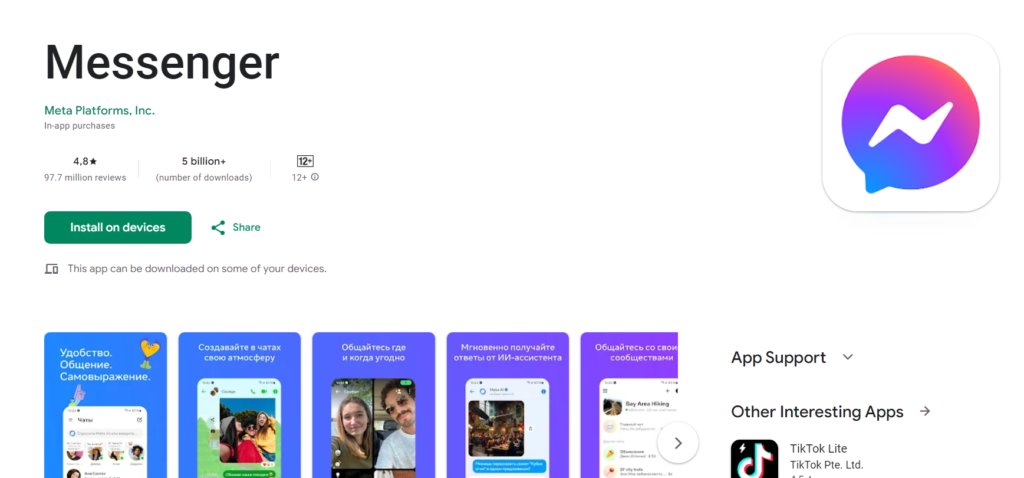Viewport: 1024px width, 478px height.
Task: Click the devices icon beside download notice
Action: point(52,269)
